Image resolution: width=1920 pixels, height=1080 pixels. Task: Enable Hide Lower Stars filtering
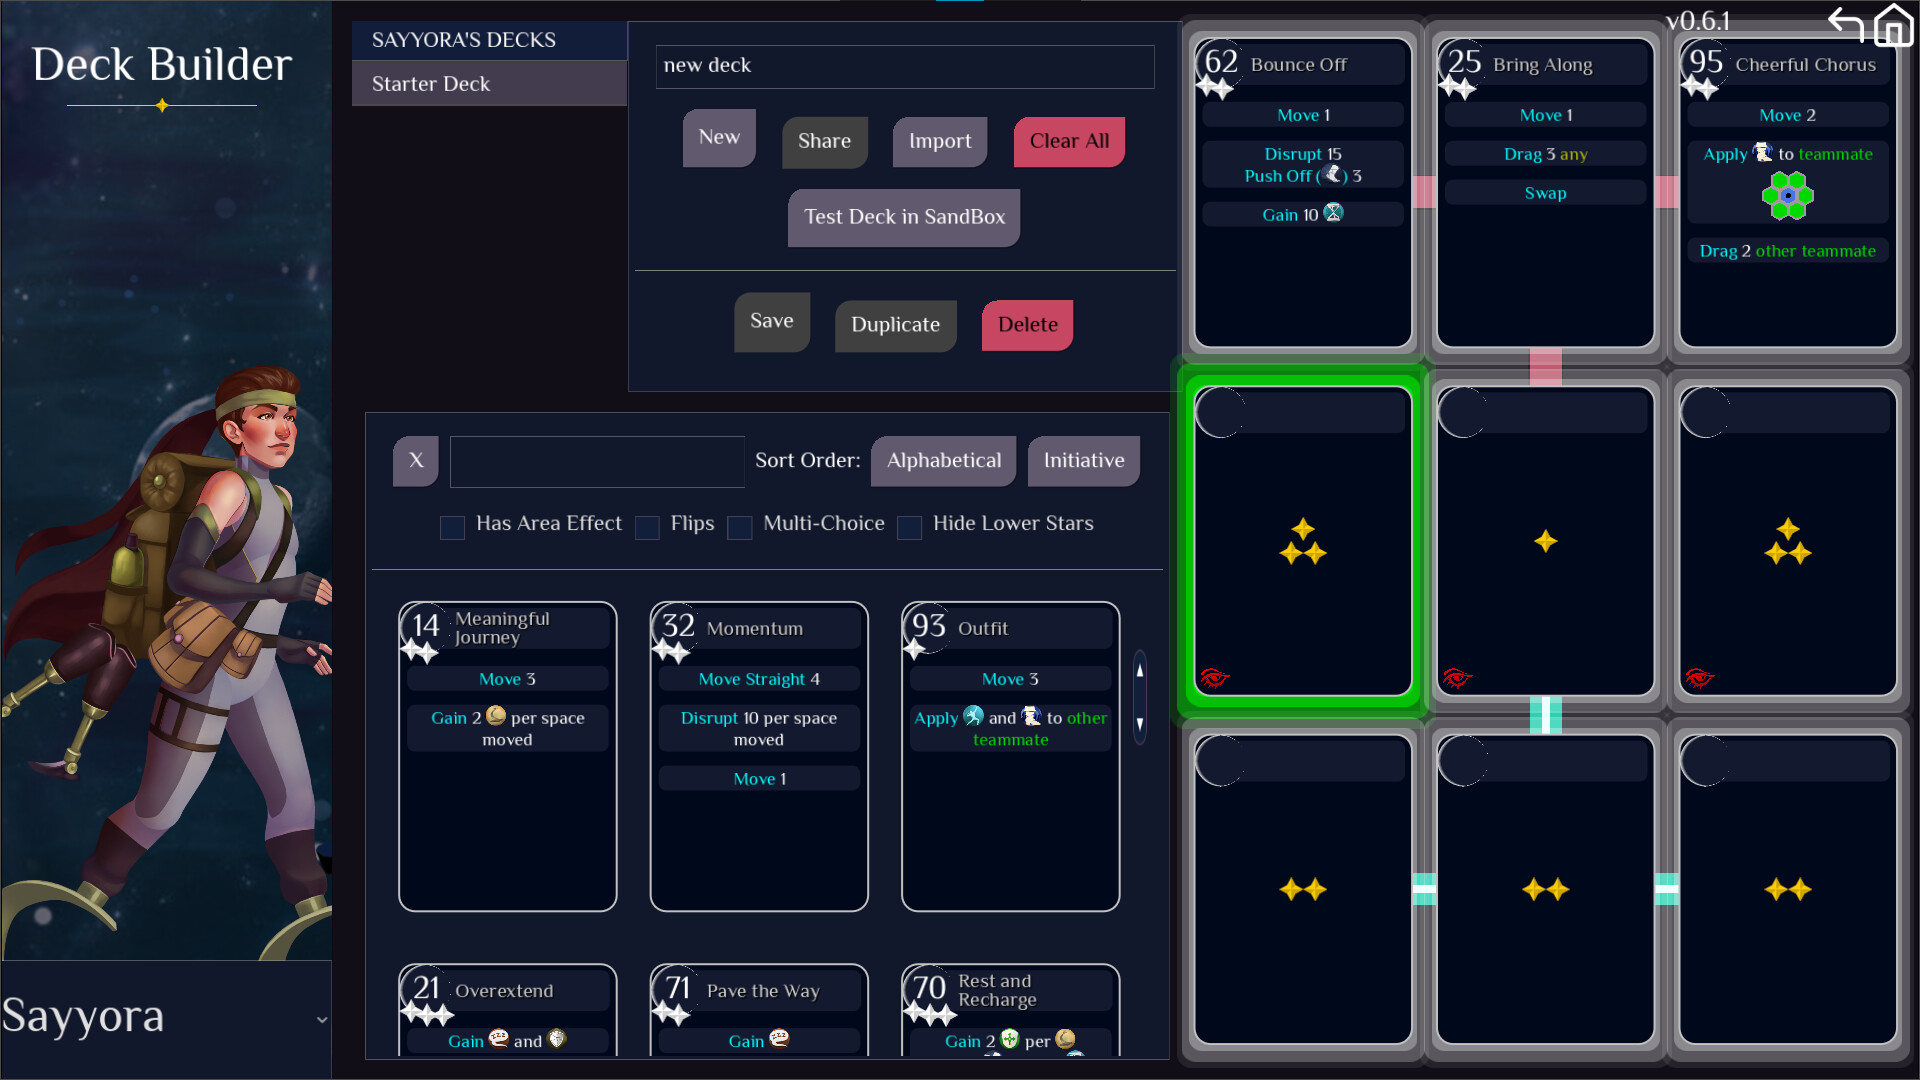tap(909, 527)
